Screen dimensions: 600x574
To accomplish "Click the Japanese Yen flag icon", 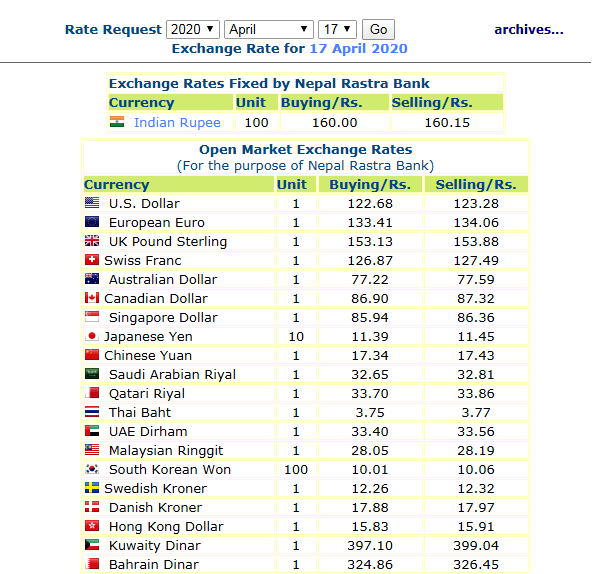I will click(92, 336).
